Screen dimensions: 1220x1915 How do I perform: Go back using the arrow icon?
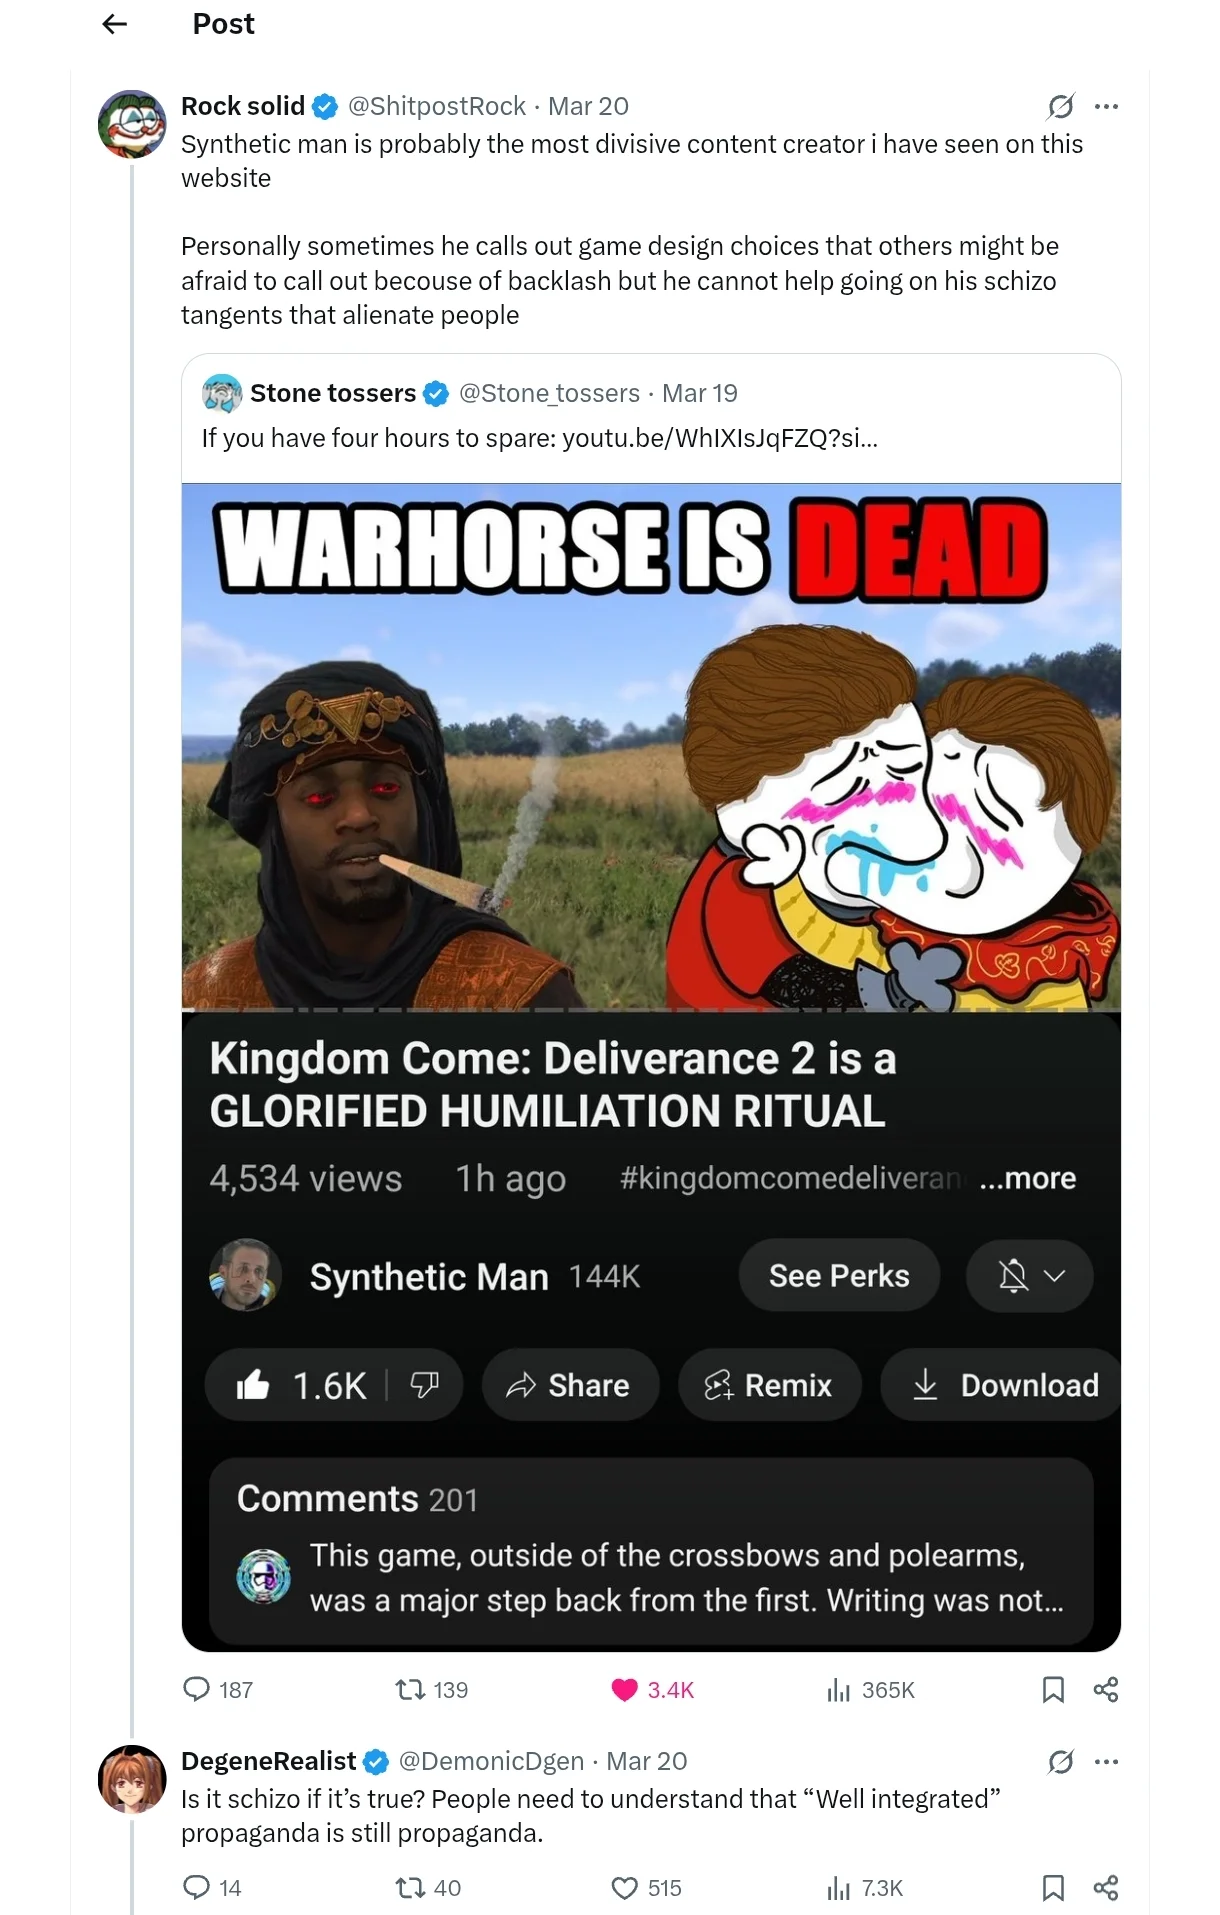click(115, 24)
